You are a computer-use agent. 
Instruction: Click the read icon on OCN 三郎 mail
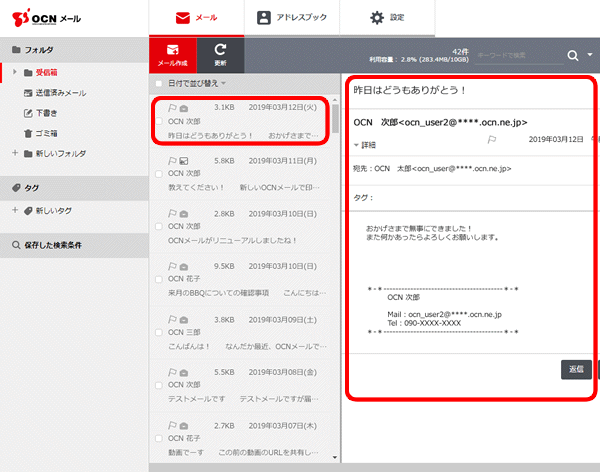[184, 320]
